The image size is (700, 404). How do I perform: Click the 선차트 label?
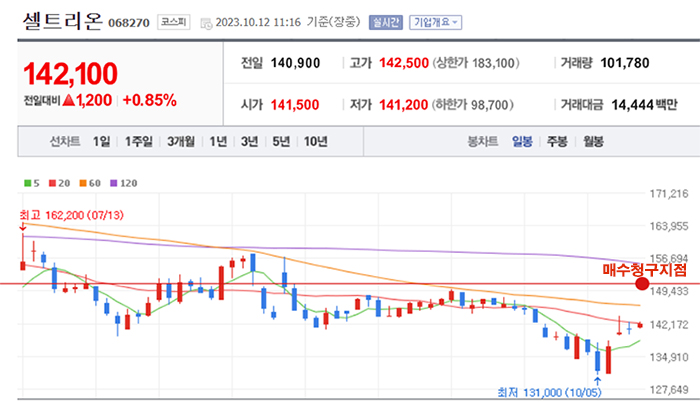[65, 142]
